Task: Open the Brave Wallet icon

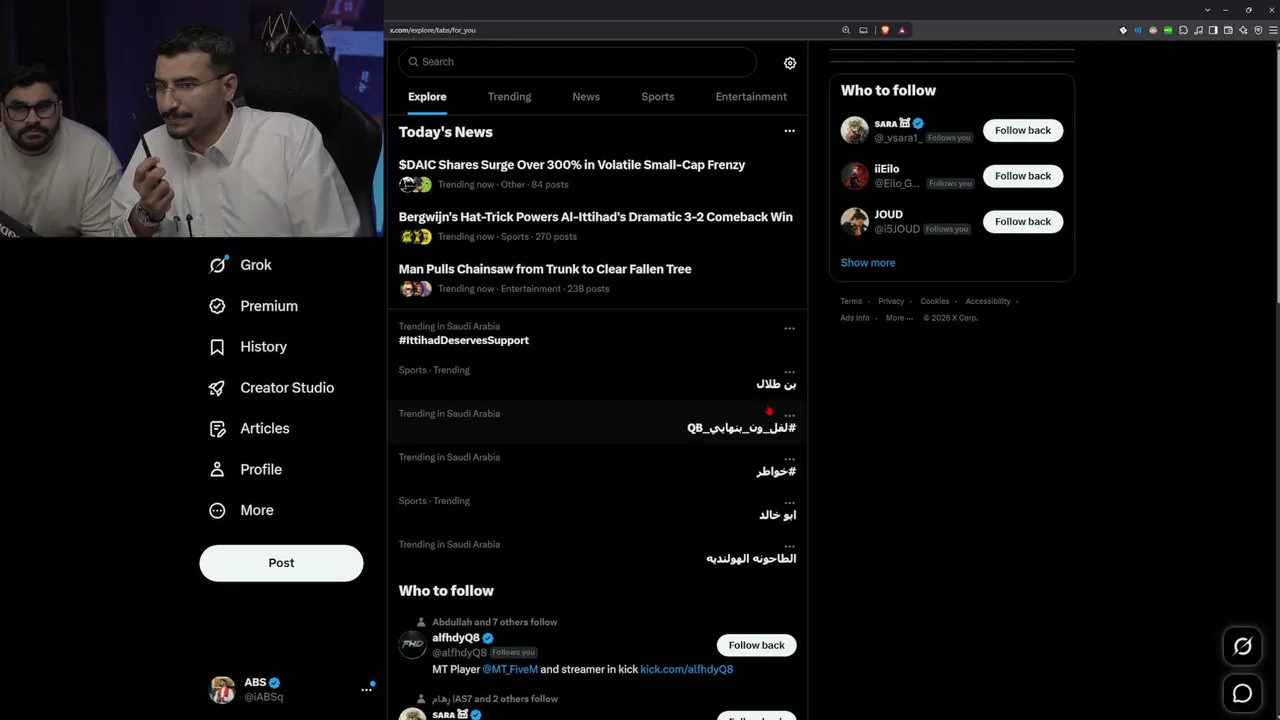Action: coord(1228,30)
